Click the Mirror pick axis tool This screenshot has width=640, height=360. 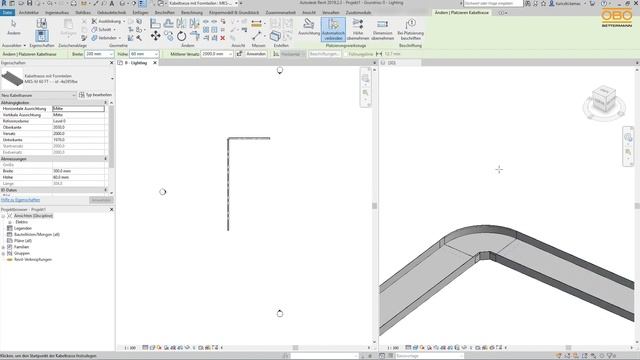point(181,23)
